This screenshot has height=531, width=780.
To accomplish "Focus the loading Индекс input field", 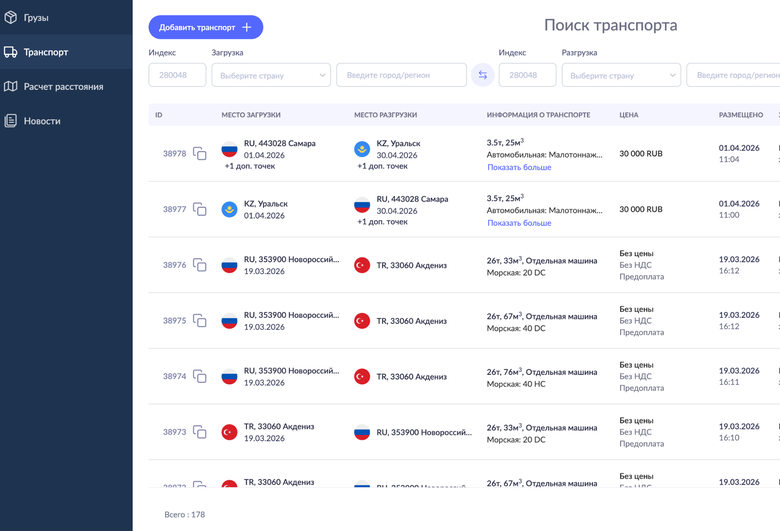I will pos(177,75).
